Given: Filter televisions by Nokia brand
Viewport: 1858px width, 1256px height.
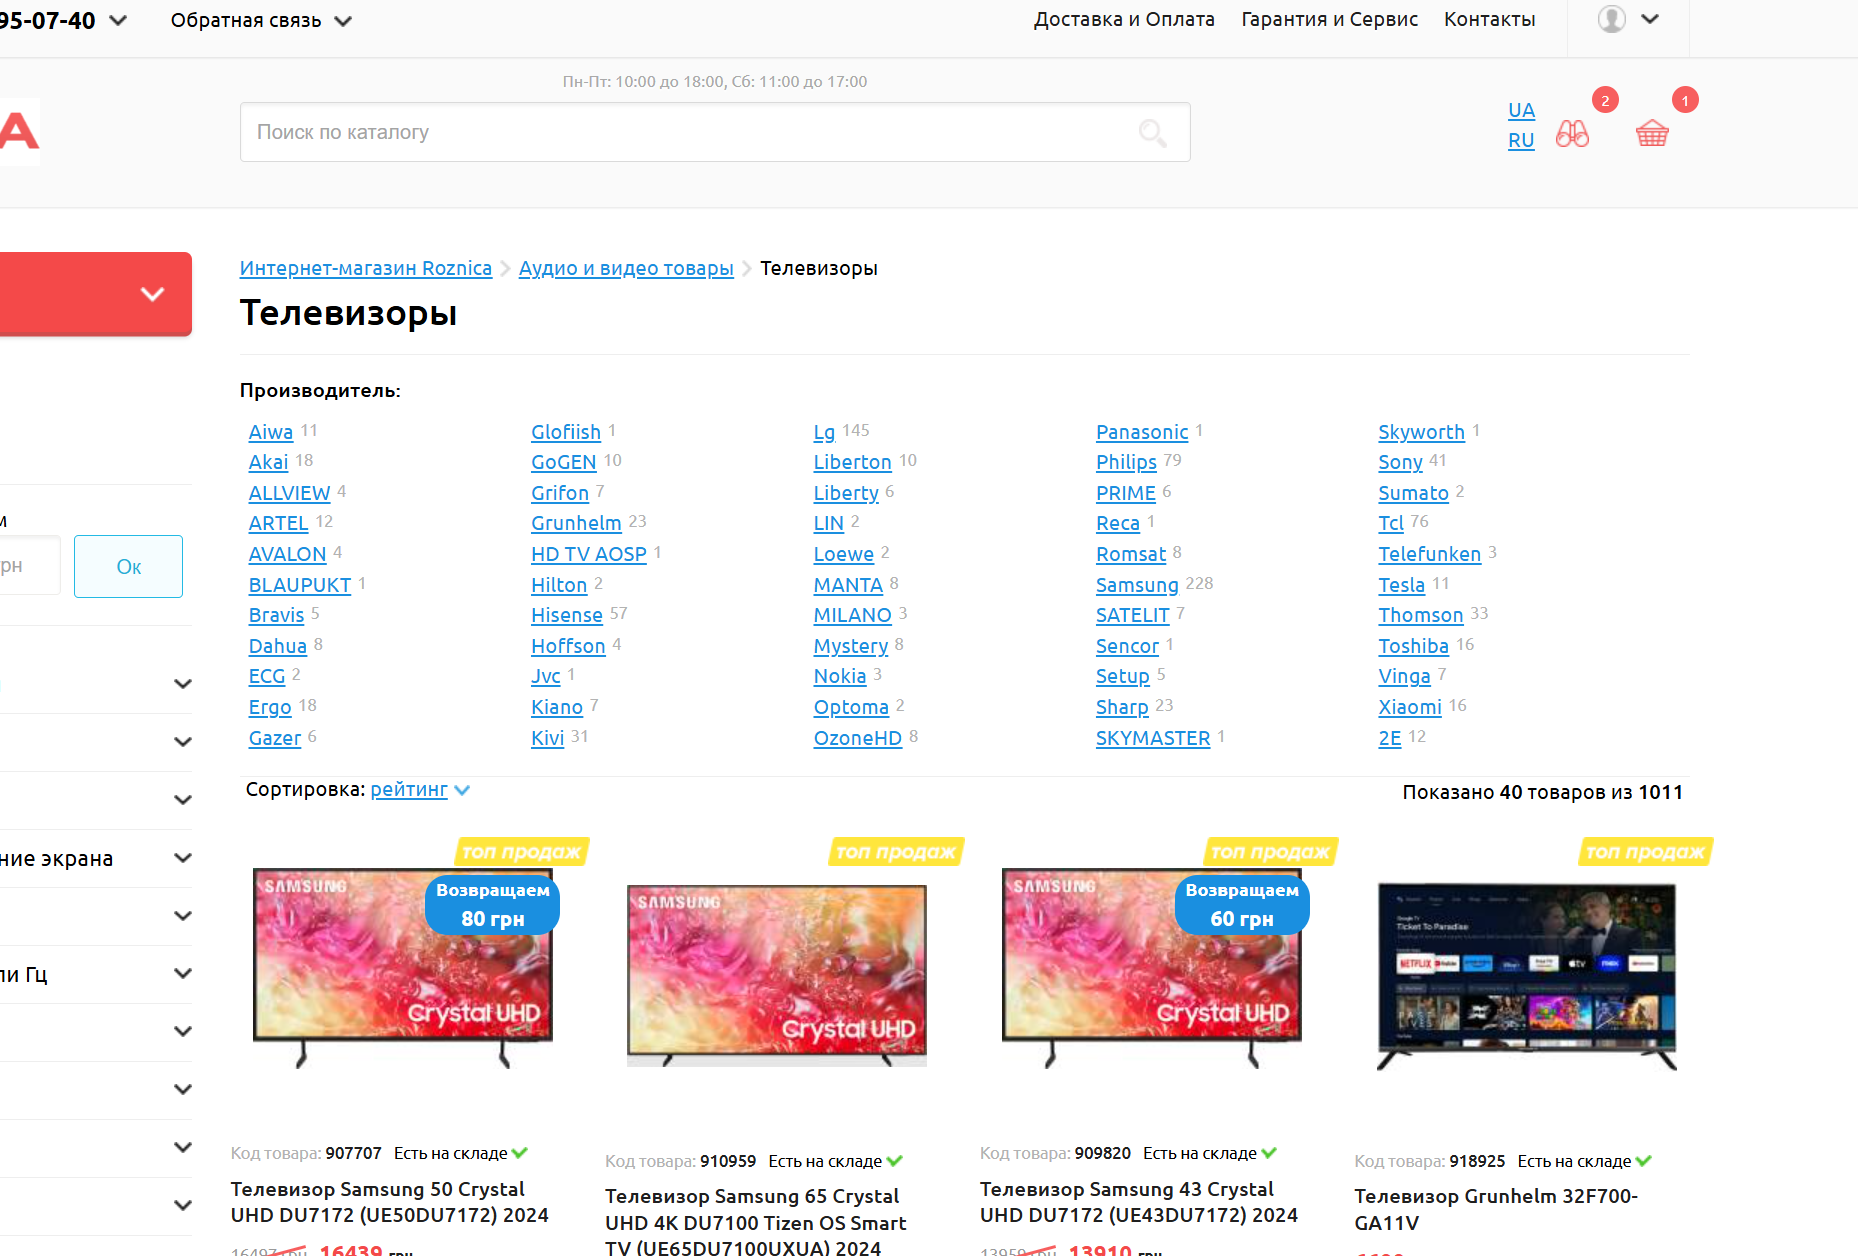Looking at the screenshot, I should coord(840,676).
